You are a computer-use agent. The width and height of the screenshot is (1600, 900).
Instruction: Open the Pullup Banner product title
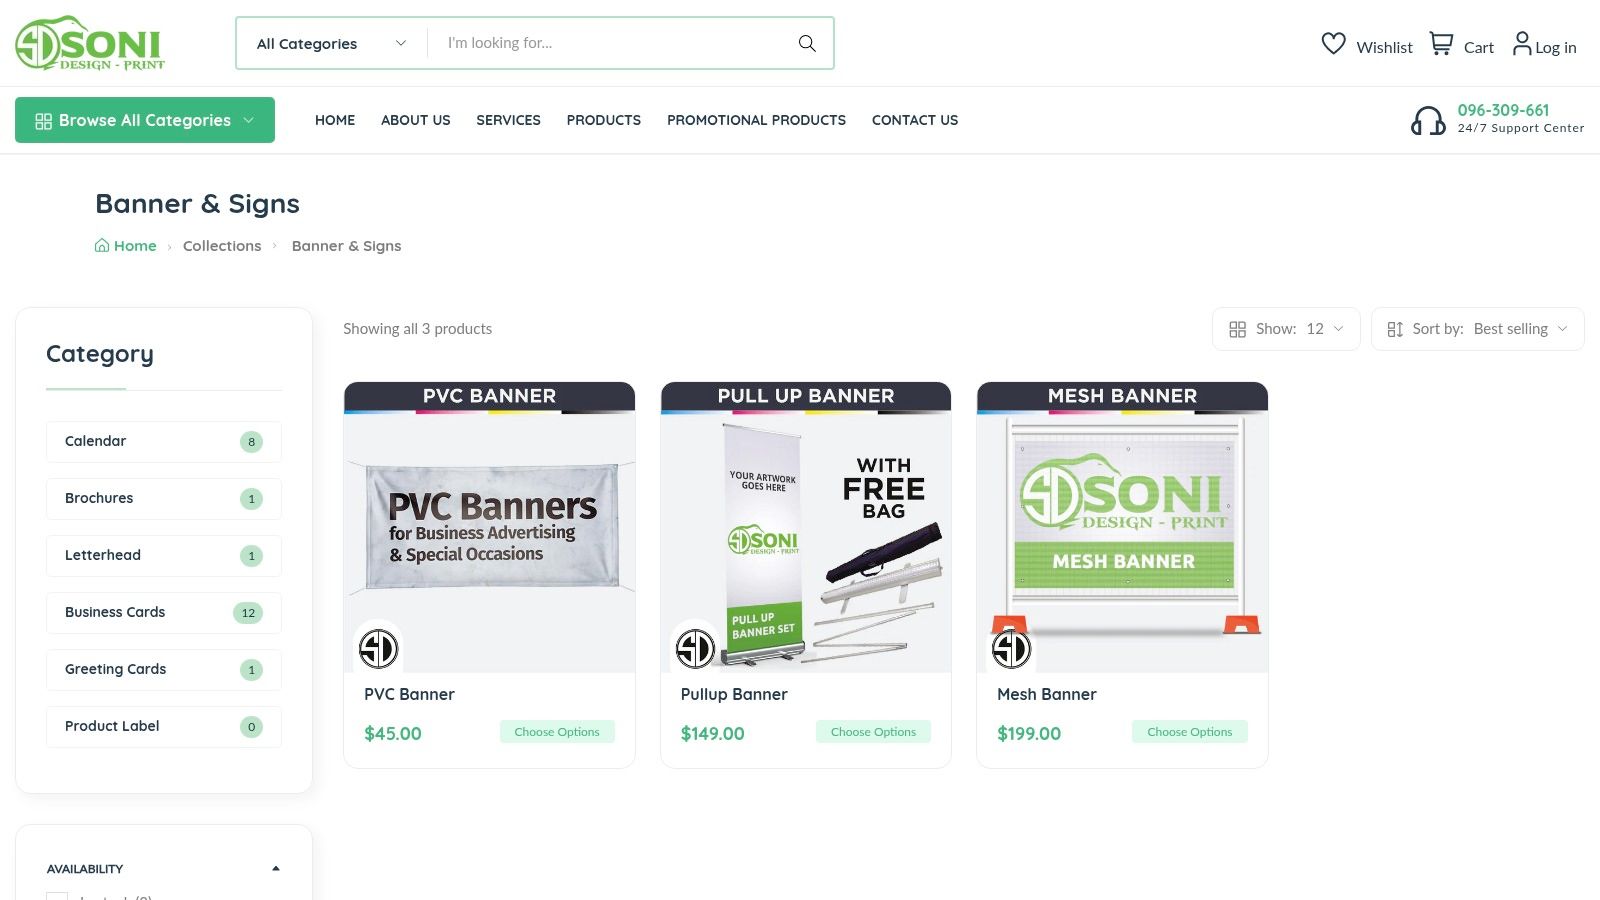(x=734, y=694)
